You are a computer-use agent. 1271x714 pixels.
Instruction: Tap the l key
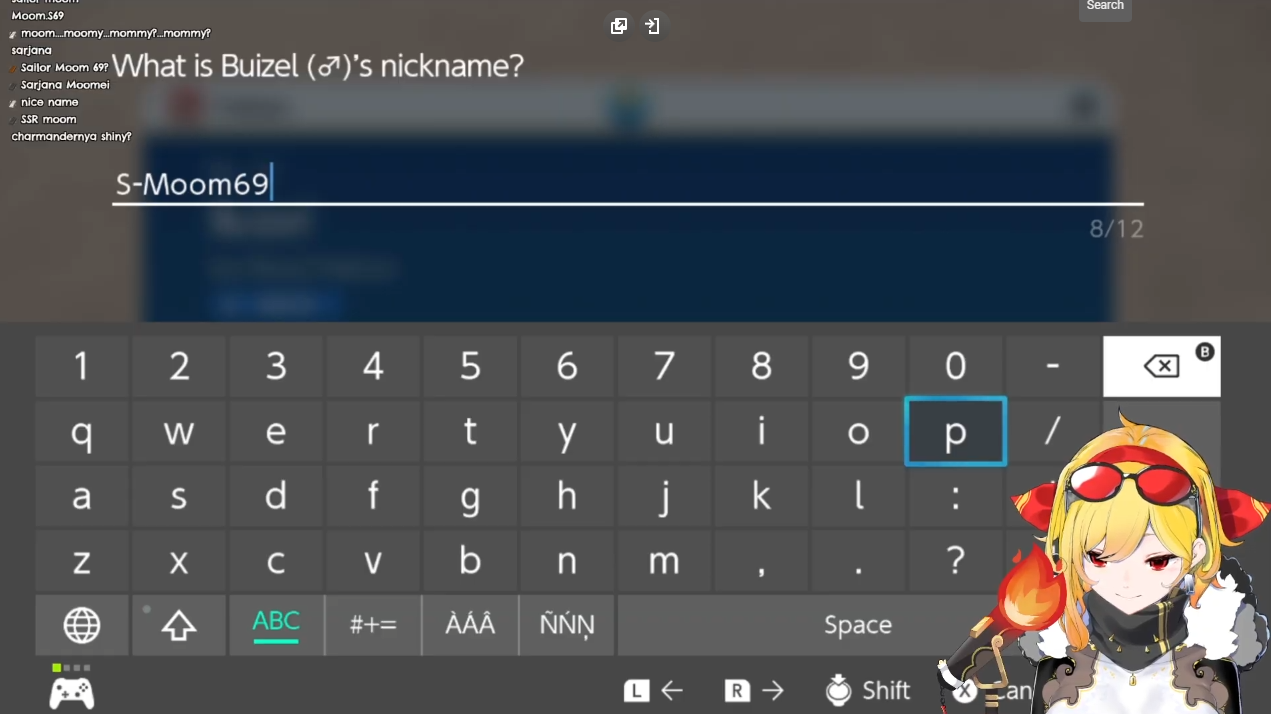click(858, 496)
